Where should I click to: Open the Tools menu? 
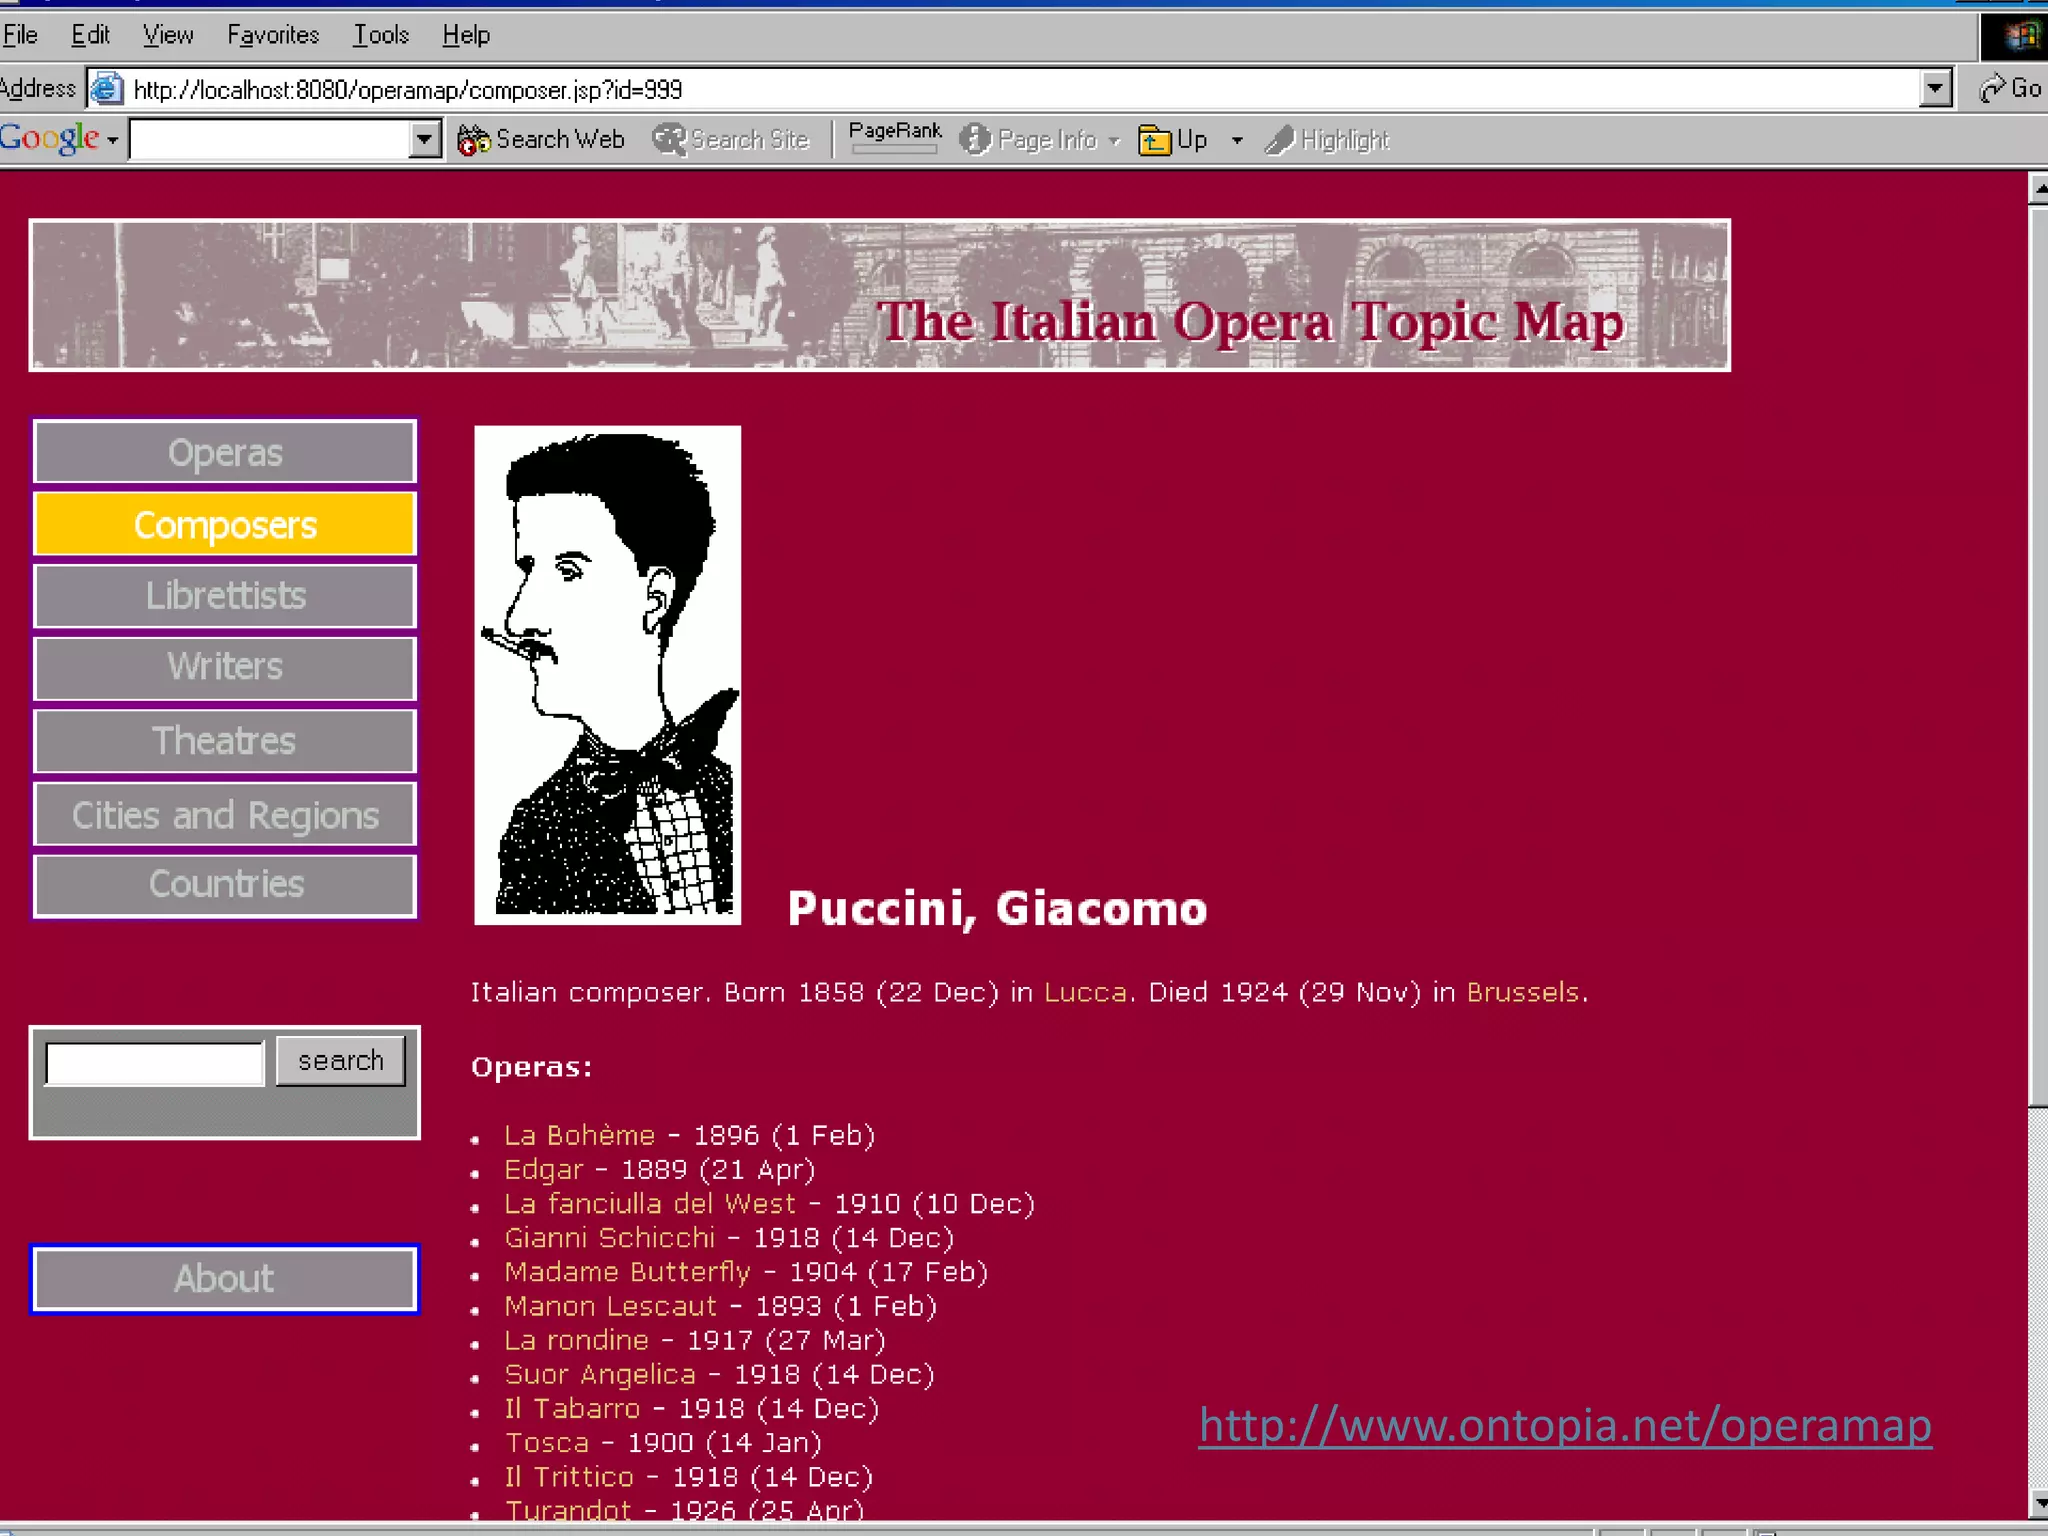pyautogui.click(x=380, y=35)
